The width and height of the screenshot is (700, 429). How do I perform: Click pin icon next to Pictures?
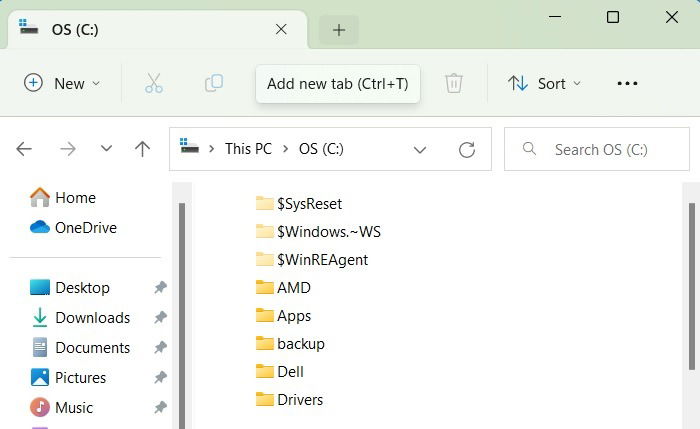(x=160, y=378)
